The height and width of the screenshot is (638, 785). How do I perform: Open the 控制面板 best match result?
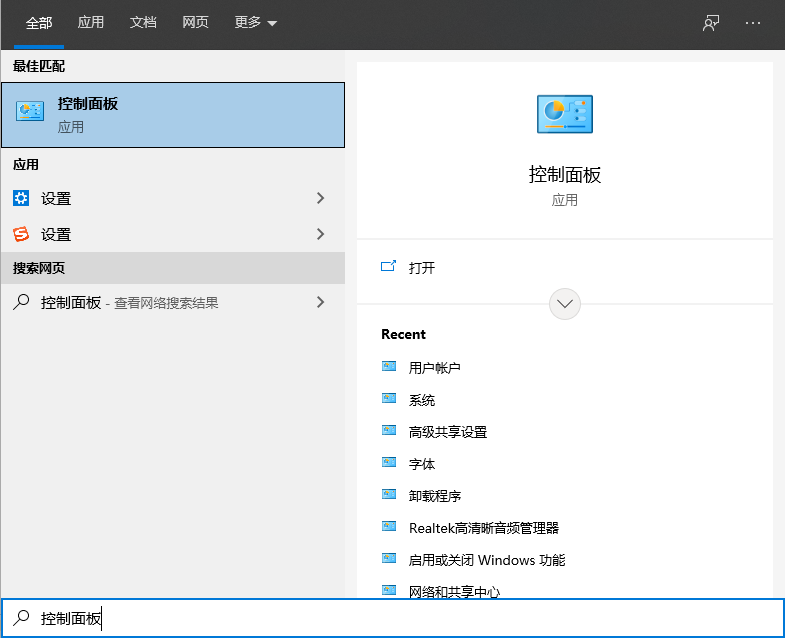[172, 115]
